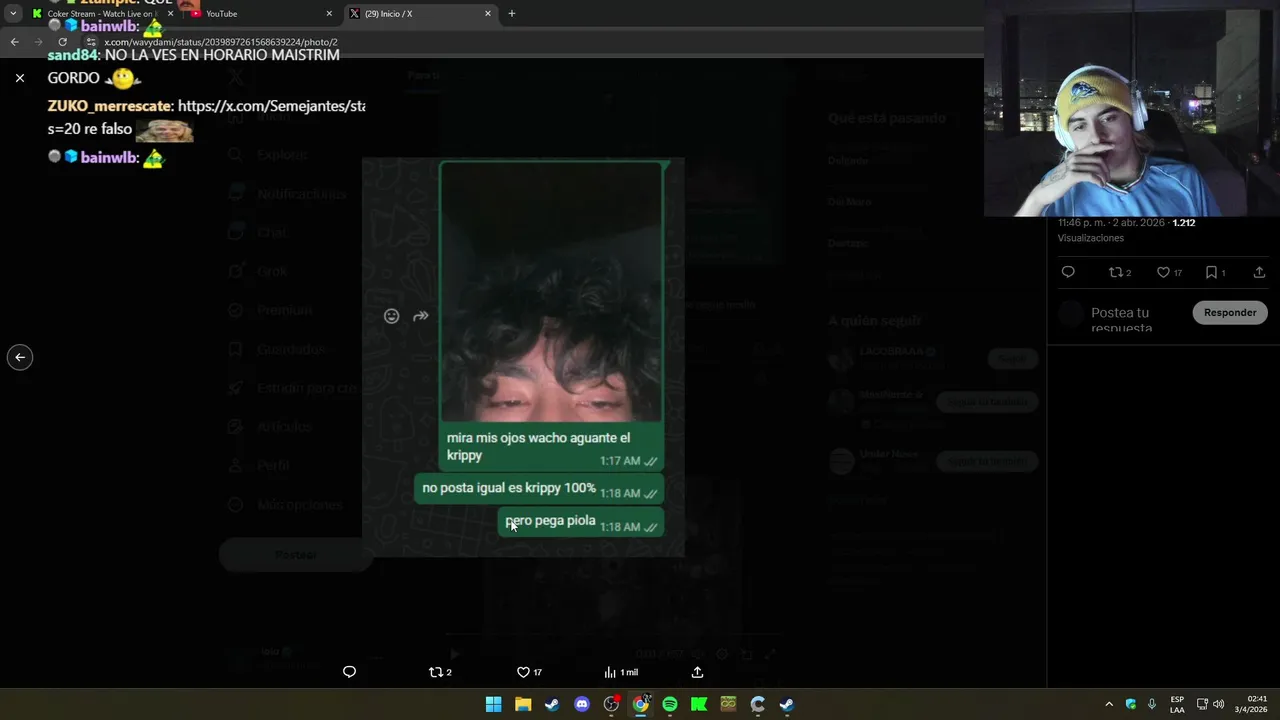This screenshot has height=720, width=1280.
Task: Click the WhatsApp screenshot image
Action: click(523, 357)
